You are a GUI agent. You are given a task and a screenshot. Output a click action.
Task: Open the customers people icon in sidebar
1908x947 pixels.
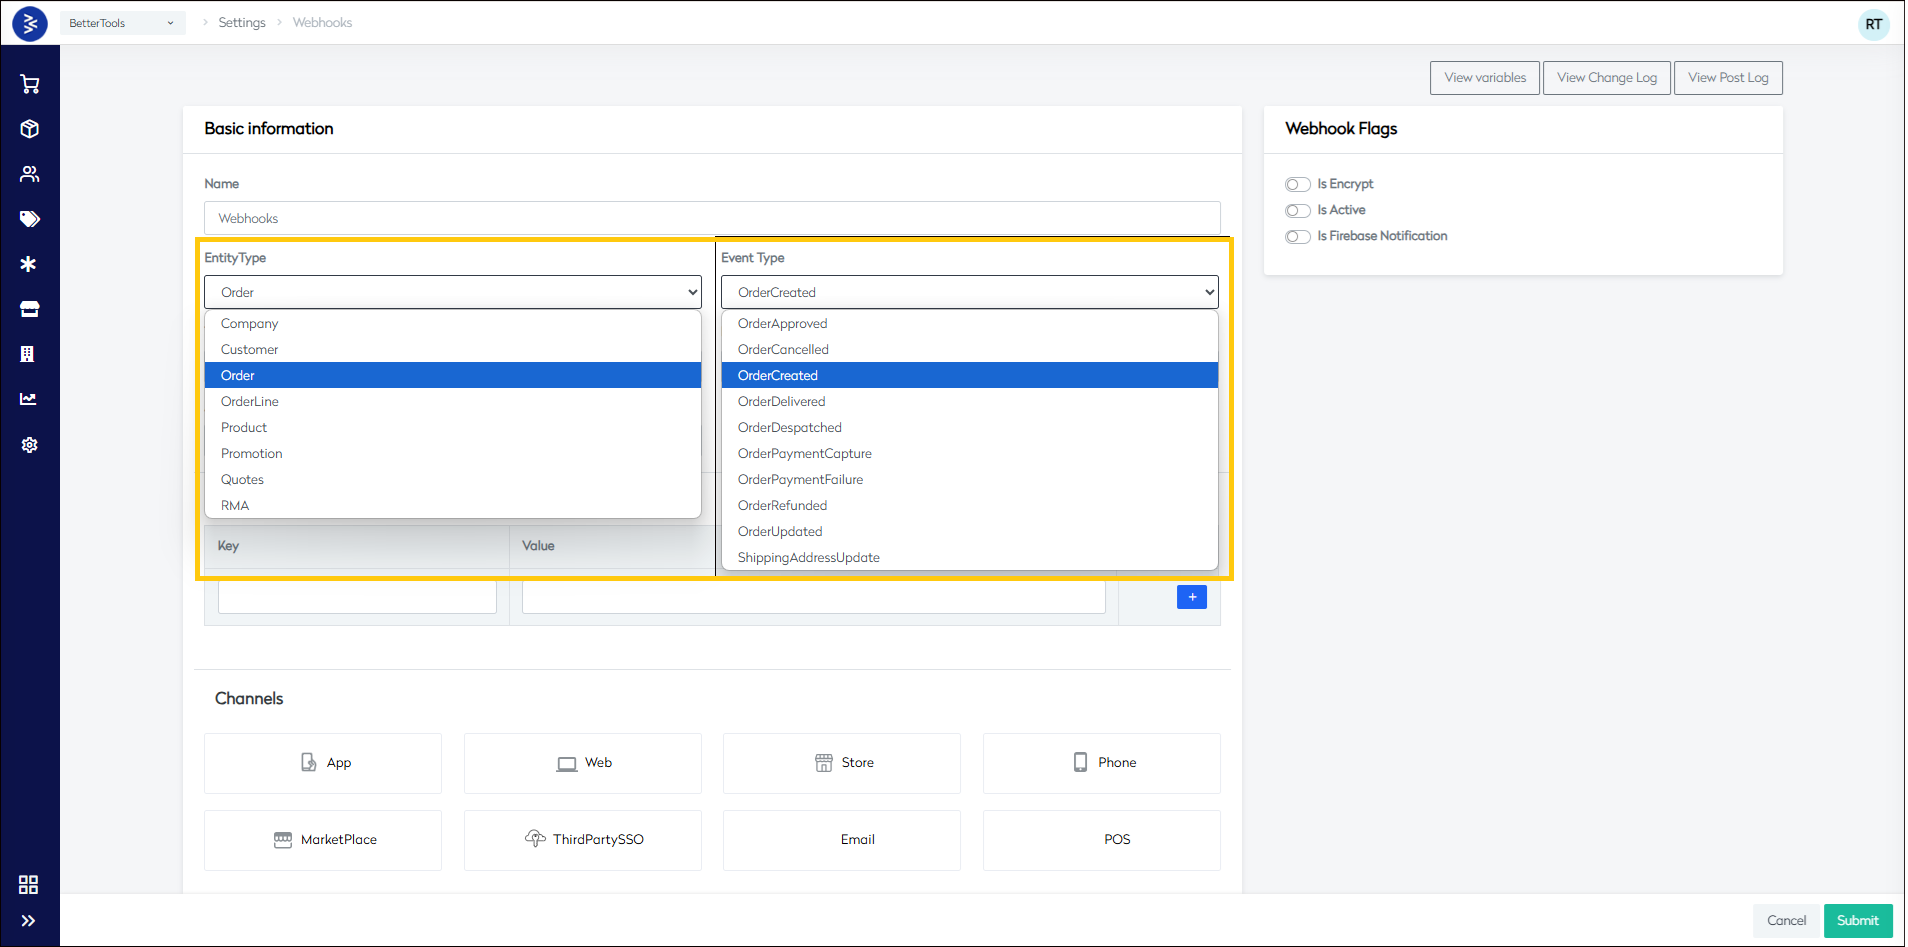tap(30, 174)
